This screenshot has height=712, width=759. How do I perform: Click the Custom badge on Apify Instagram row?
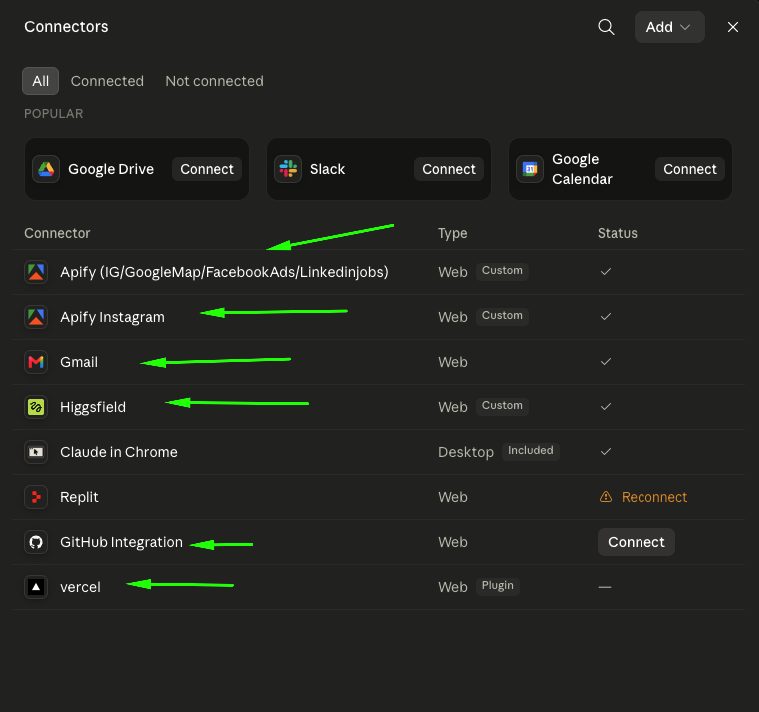[x=502, y=316]
